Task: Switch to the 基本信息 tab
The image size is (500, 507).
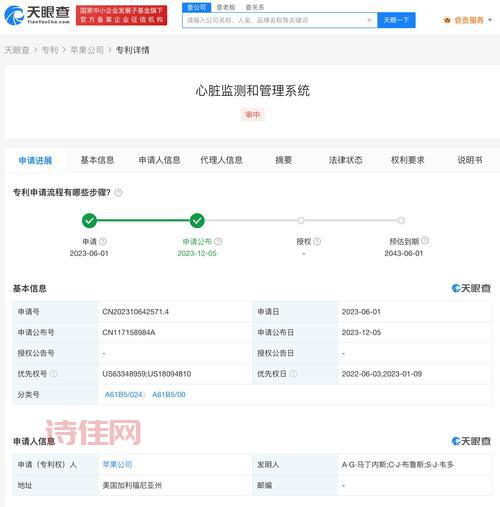Action: coord(97,160)
